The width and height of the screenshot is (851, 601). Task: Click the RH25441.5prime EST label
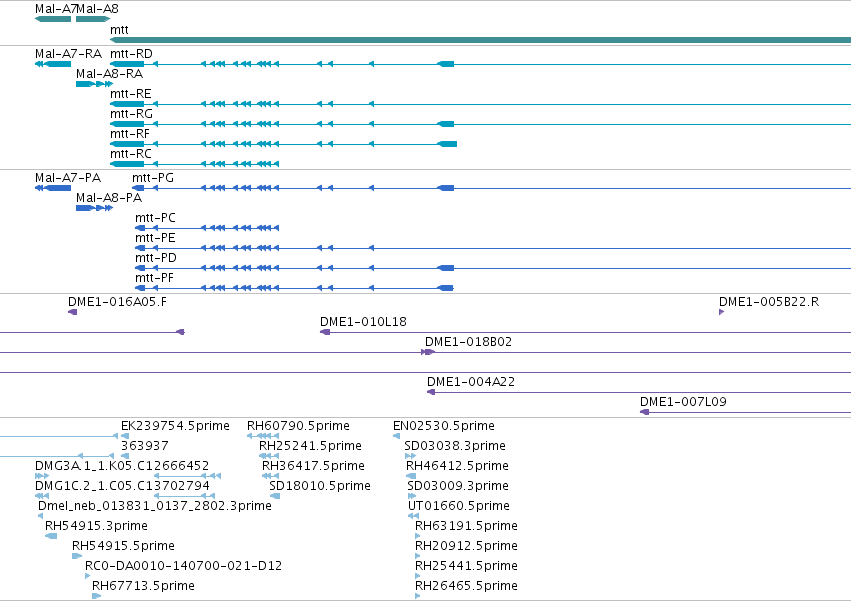[x=466, y=567]
